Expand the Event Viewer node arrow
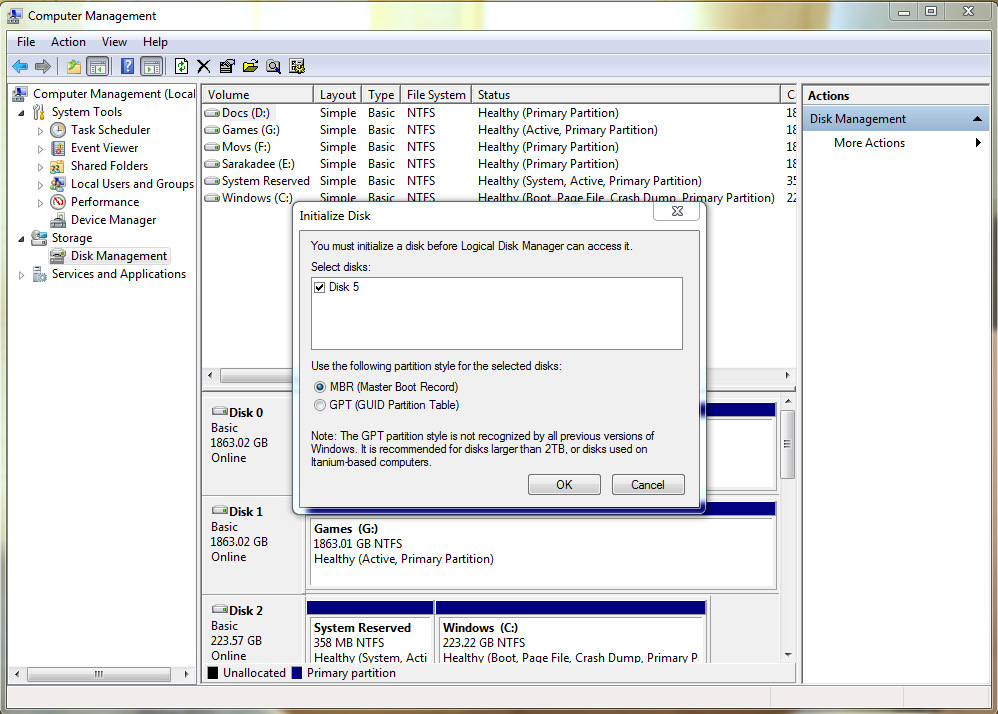The height and width of the screenshot is (714, 998). [40, 149]
